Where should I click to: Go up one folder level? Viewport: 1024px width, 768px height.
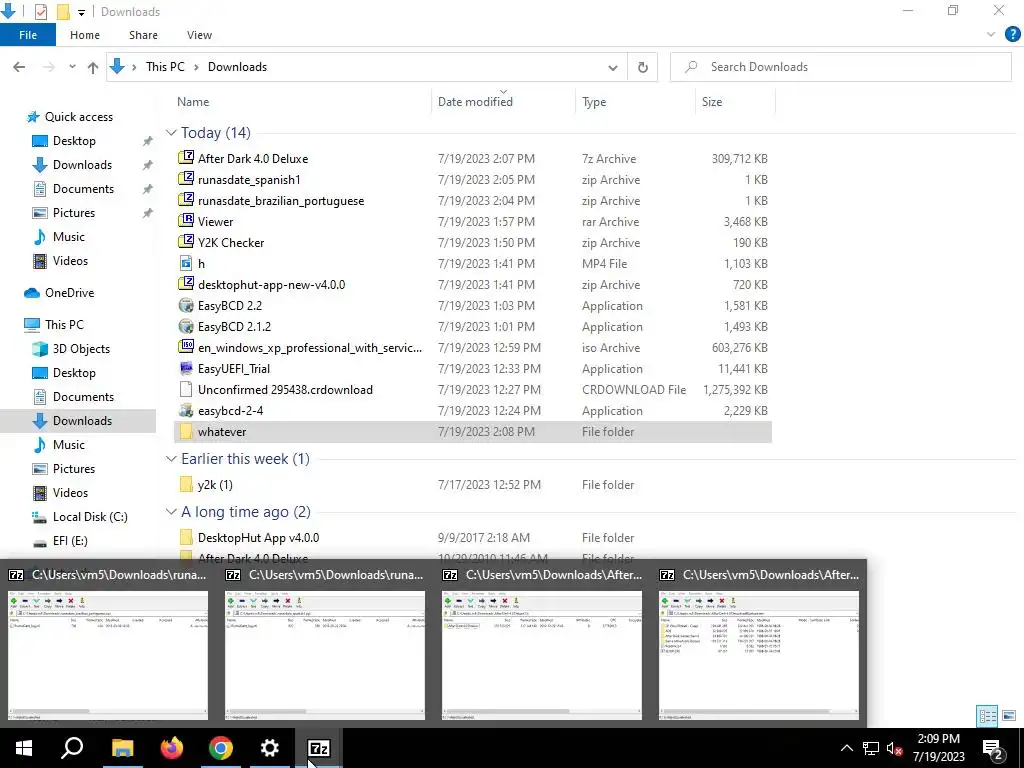pyautogui.click(x=93, y=67)
